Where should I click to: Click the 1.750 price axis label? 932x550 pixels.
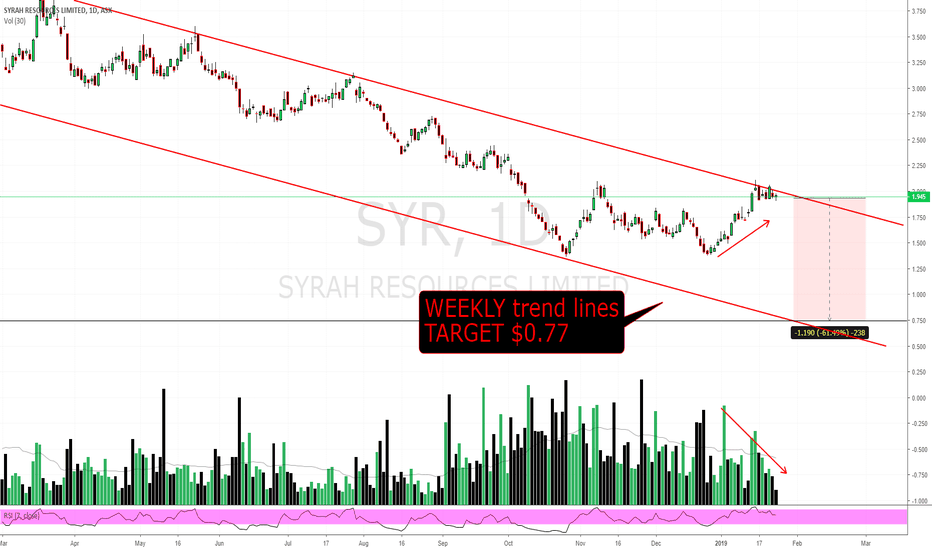point(918,218)
